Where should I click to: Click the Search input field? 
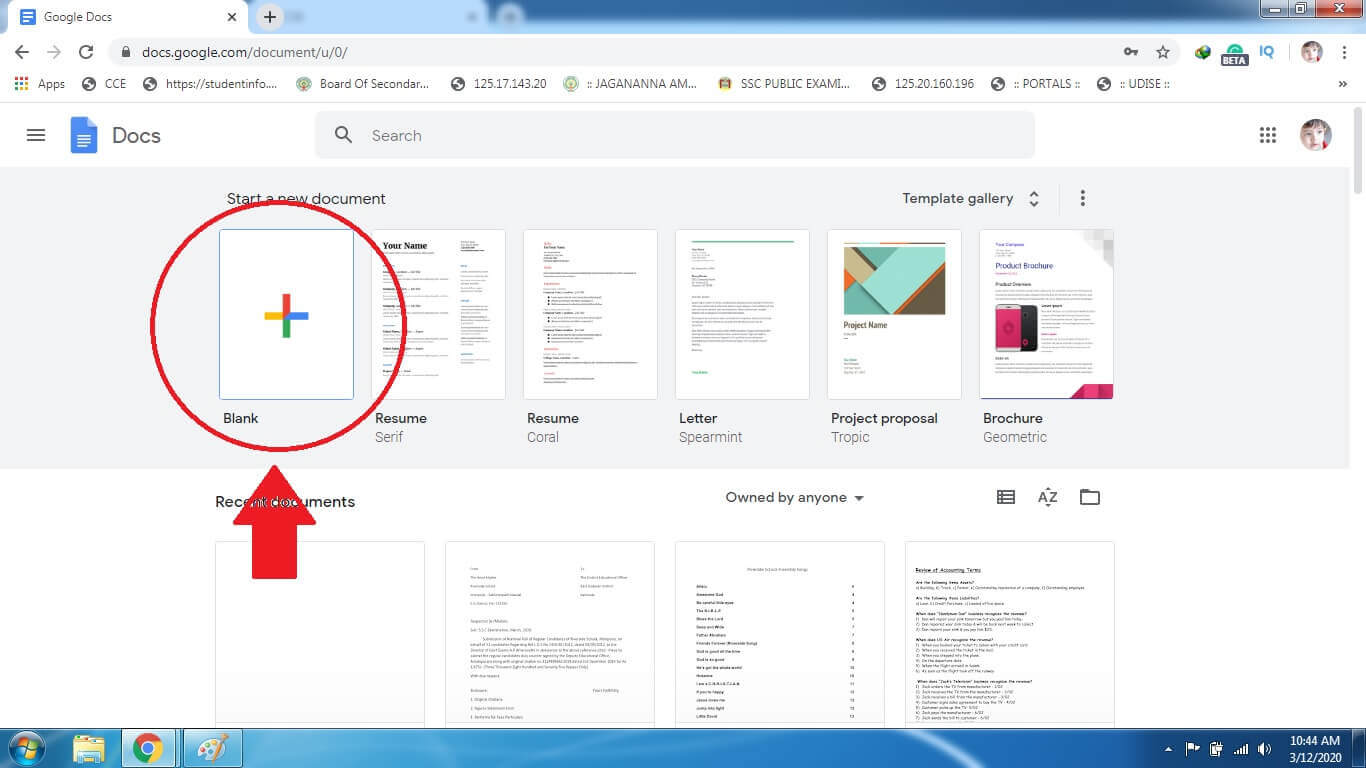[x=675, y=135]
